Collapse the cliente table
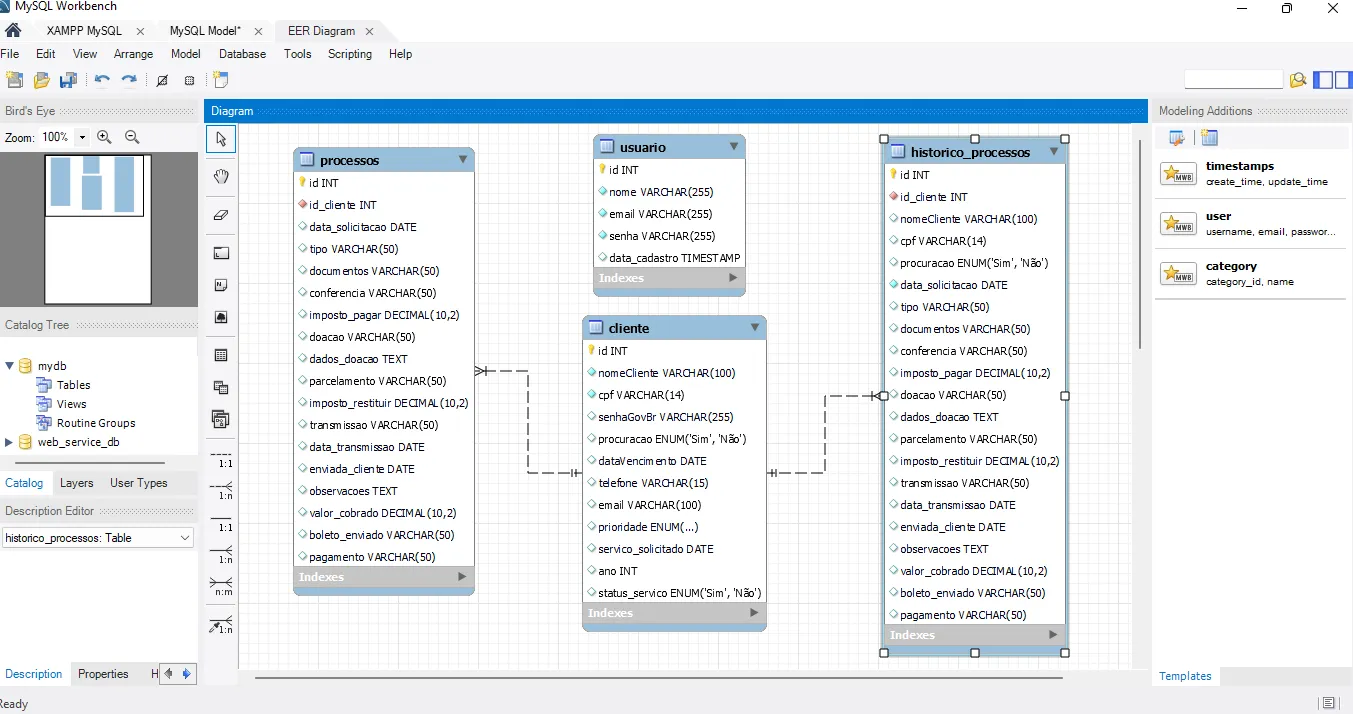Image resolution: width=1353 pixels, height=714 pixels. pos(755,327)
